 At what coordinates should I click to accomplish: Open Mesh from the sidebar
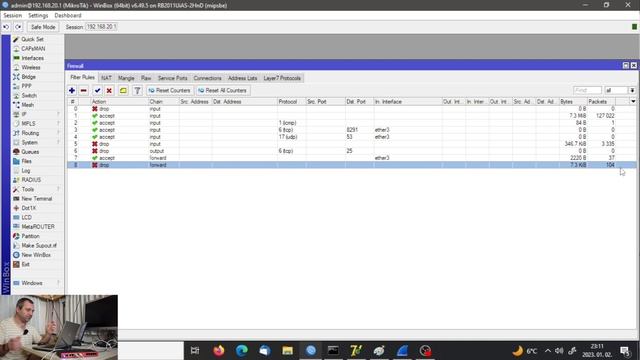click(x=27, y=105)
